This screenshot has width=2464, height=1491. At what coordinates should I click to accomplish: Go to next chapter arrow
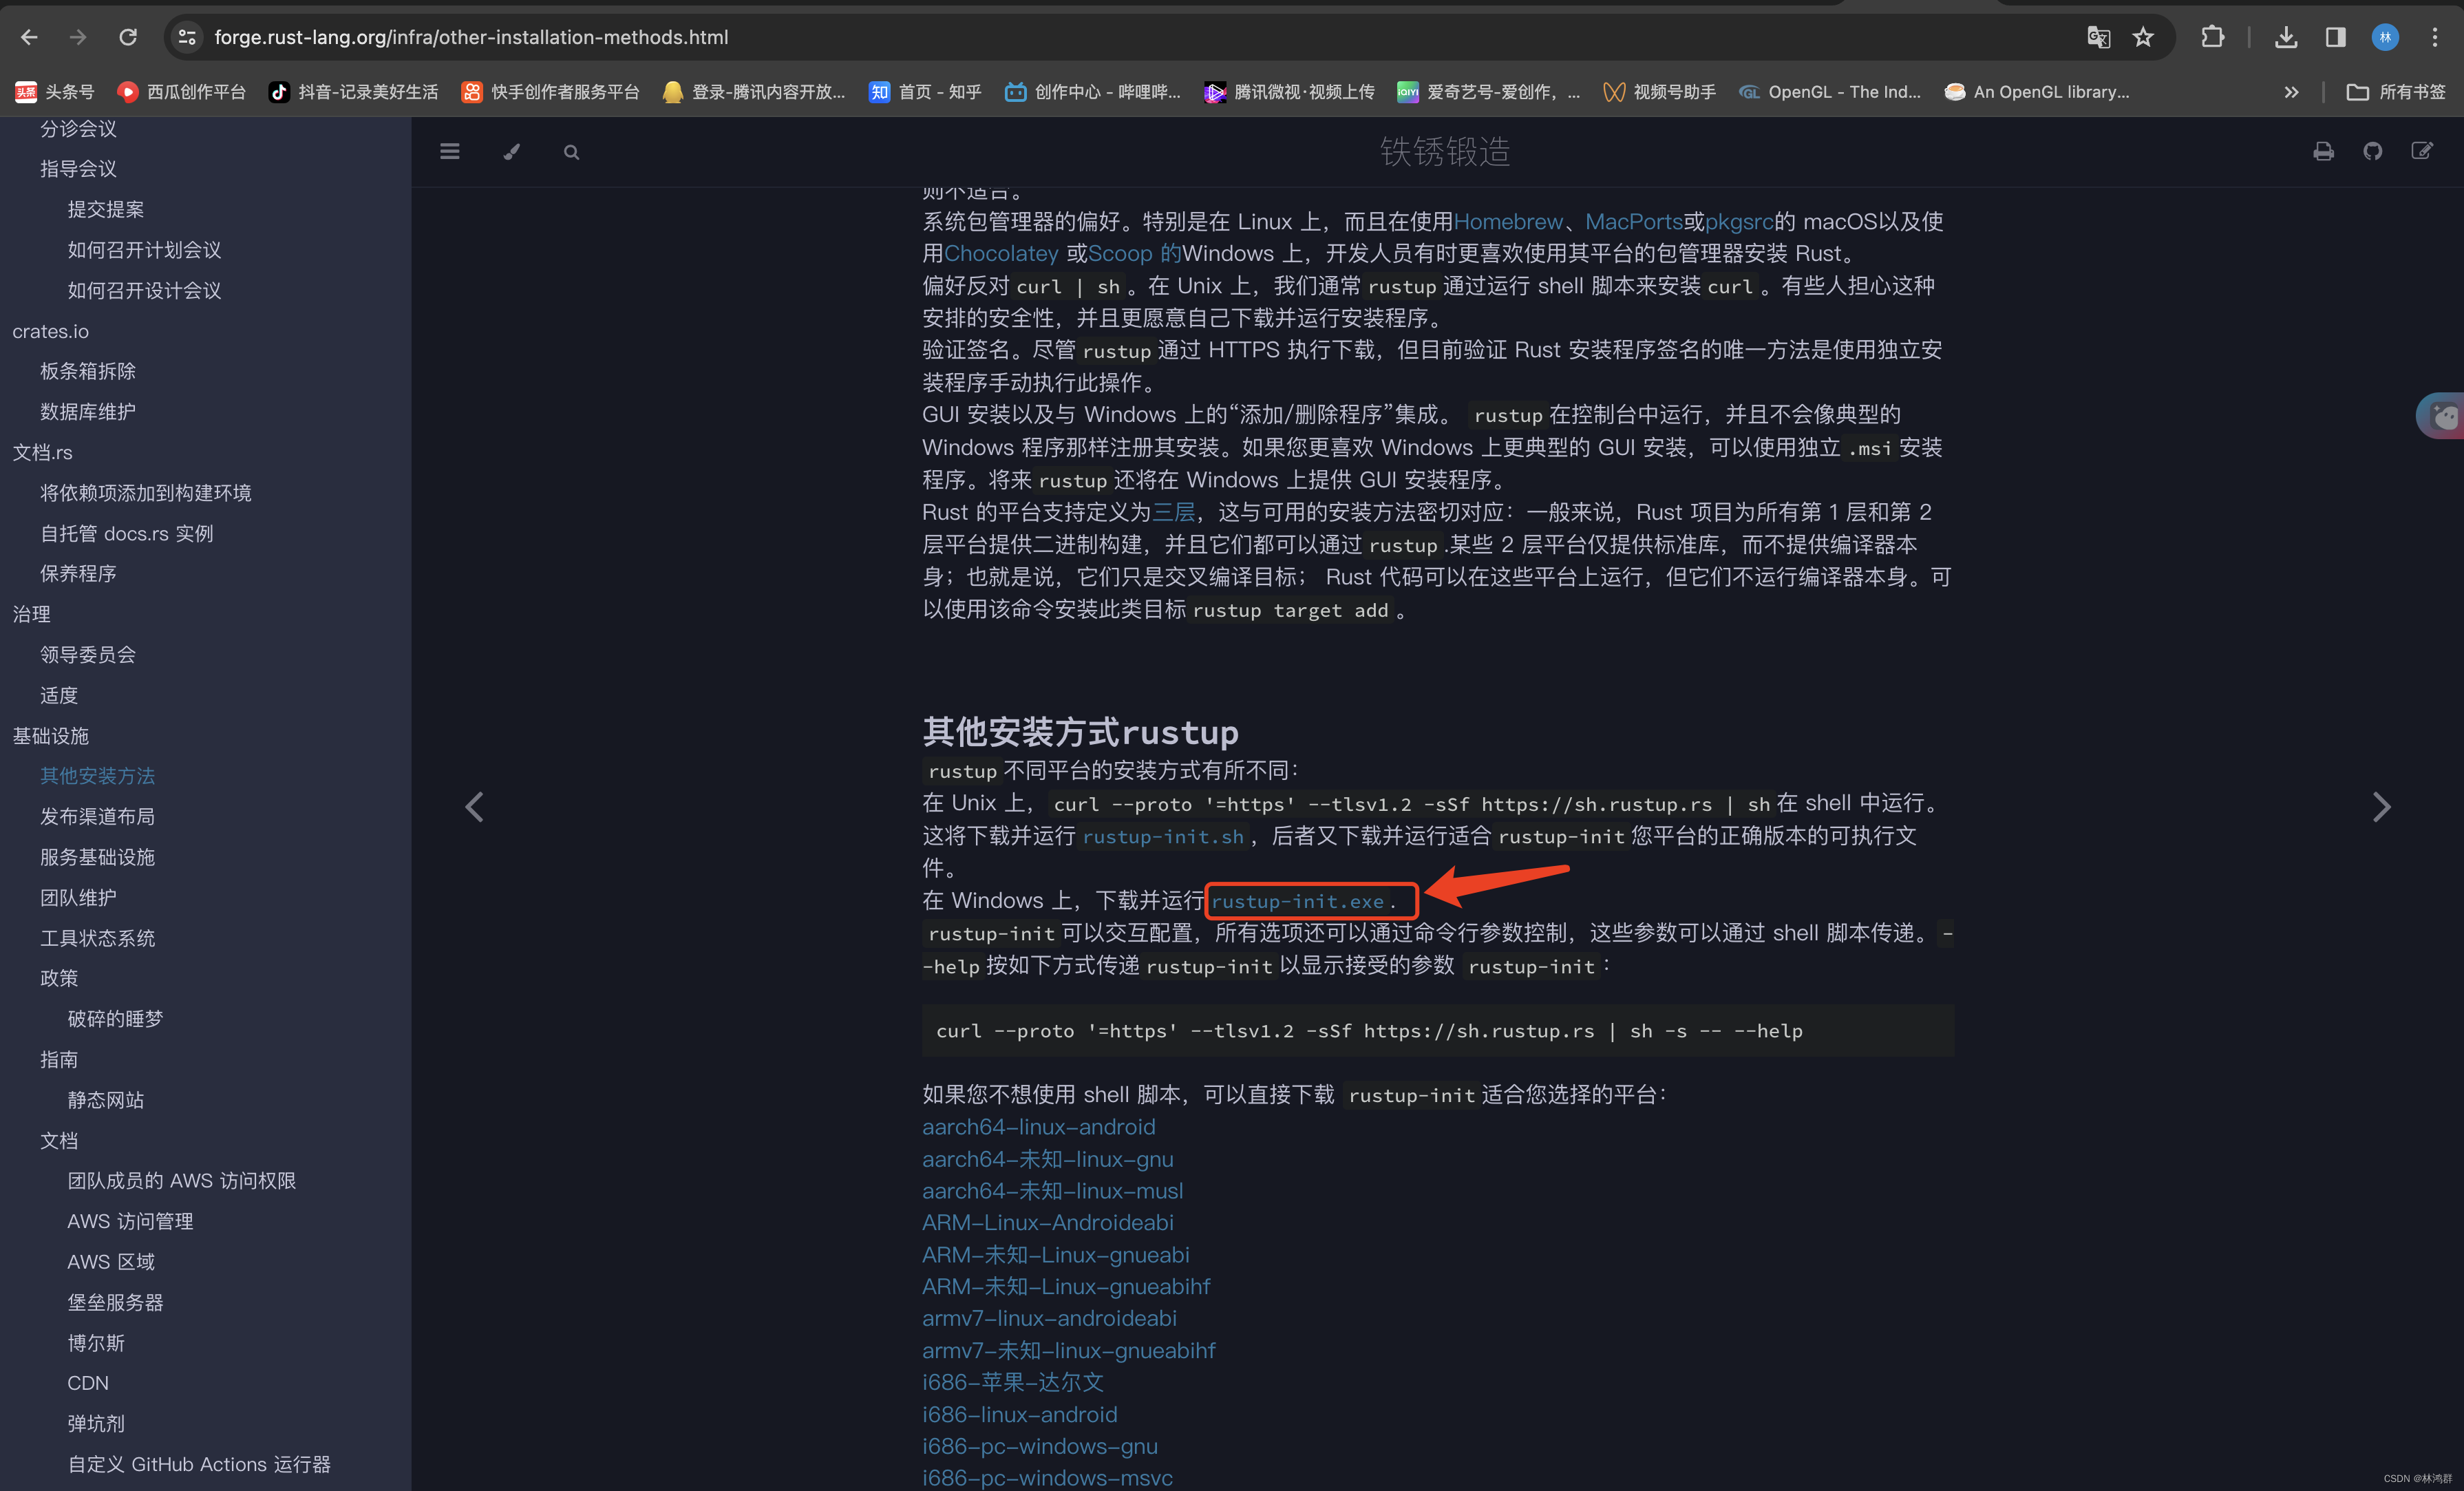tap(2381, 807)
